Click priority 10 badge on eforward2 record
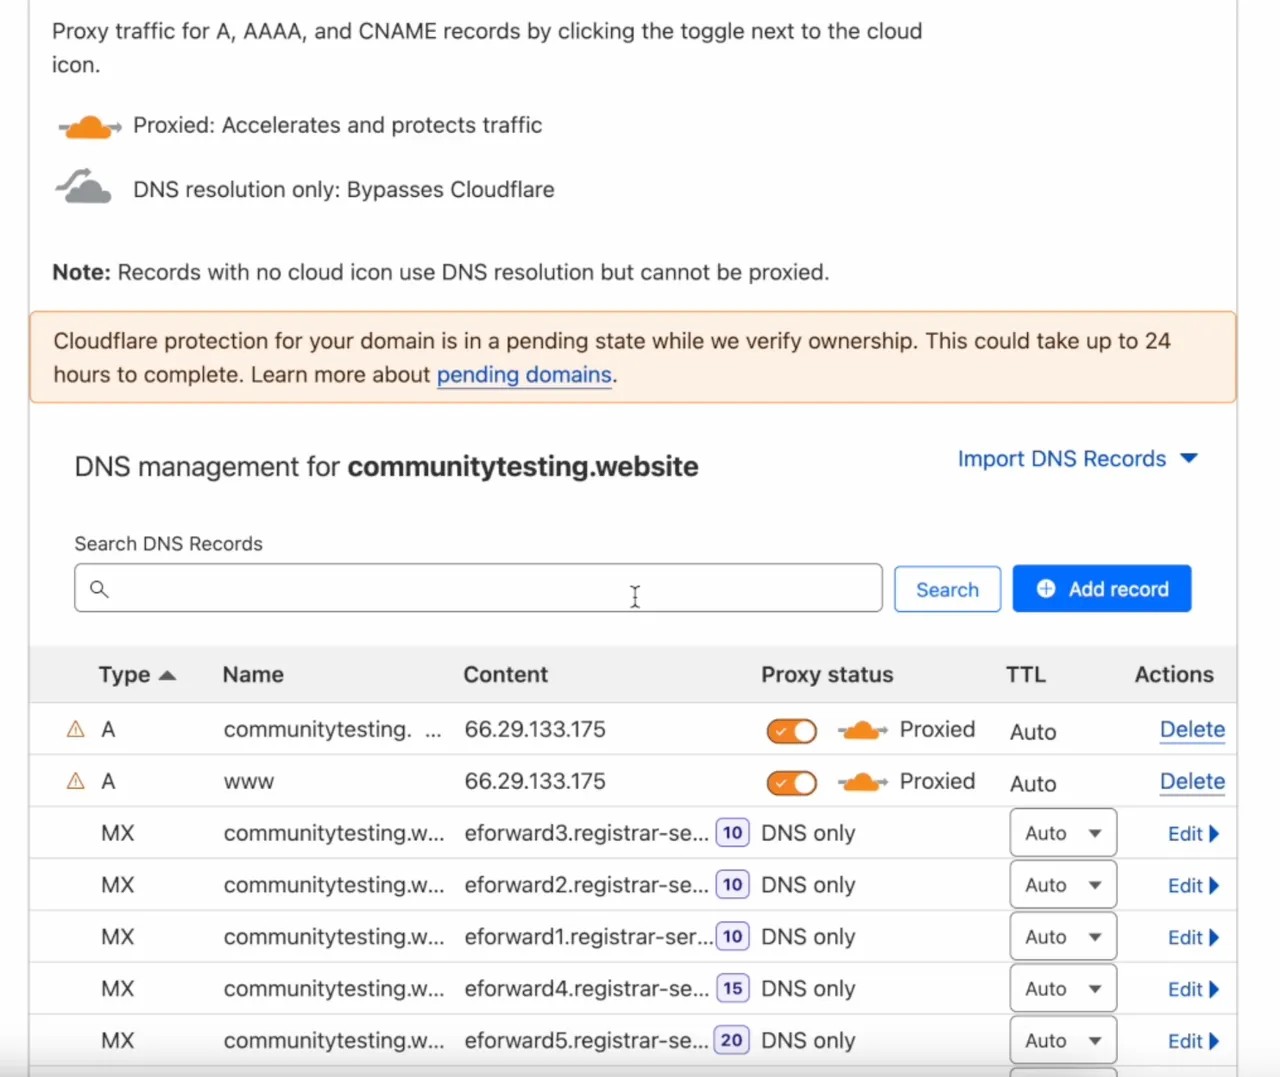This screenshot has width=1280, height=1077. coord(732,885)
